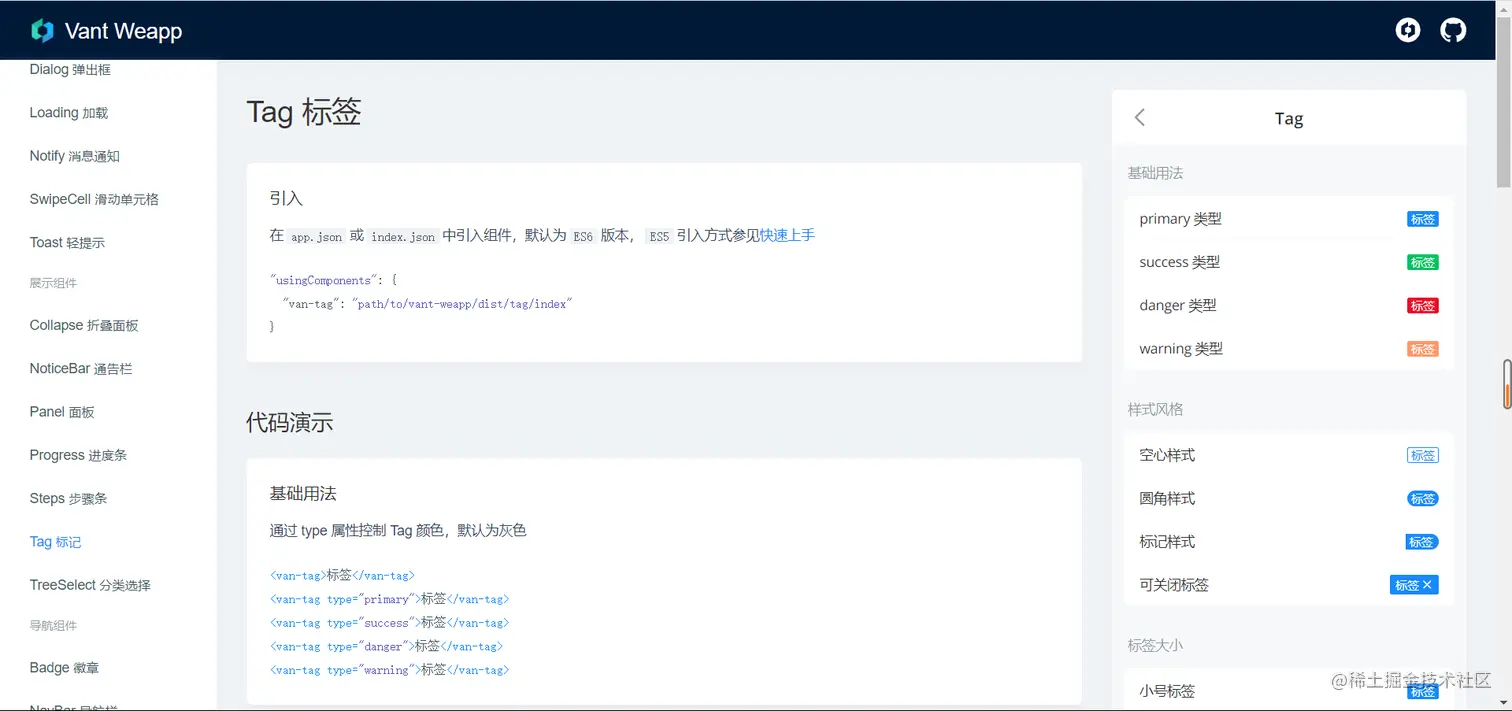Image resolution: width=1512 pixels, height=711 pixels.
Task: Click the ES6 inline code label
Action: (582, 237)
